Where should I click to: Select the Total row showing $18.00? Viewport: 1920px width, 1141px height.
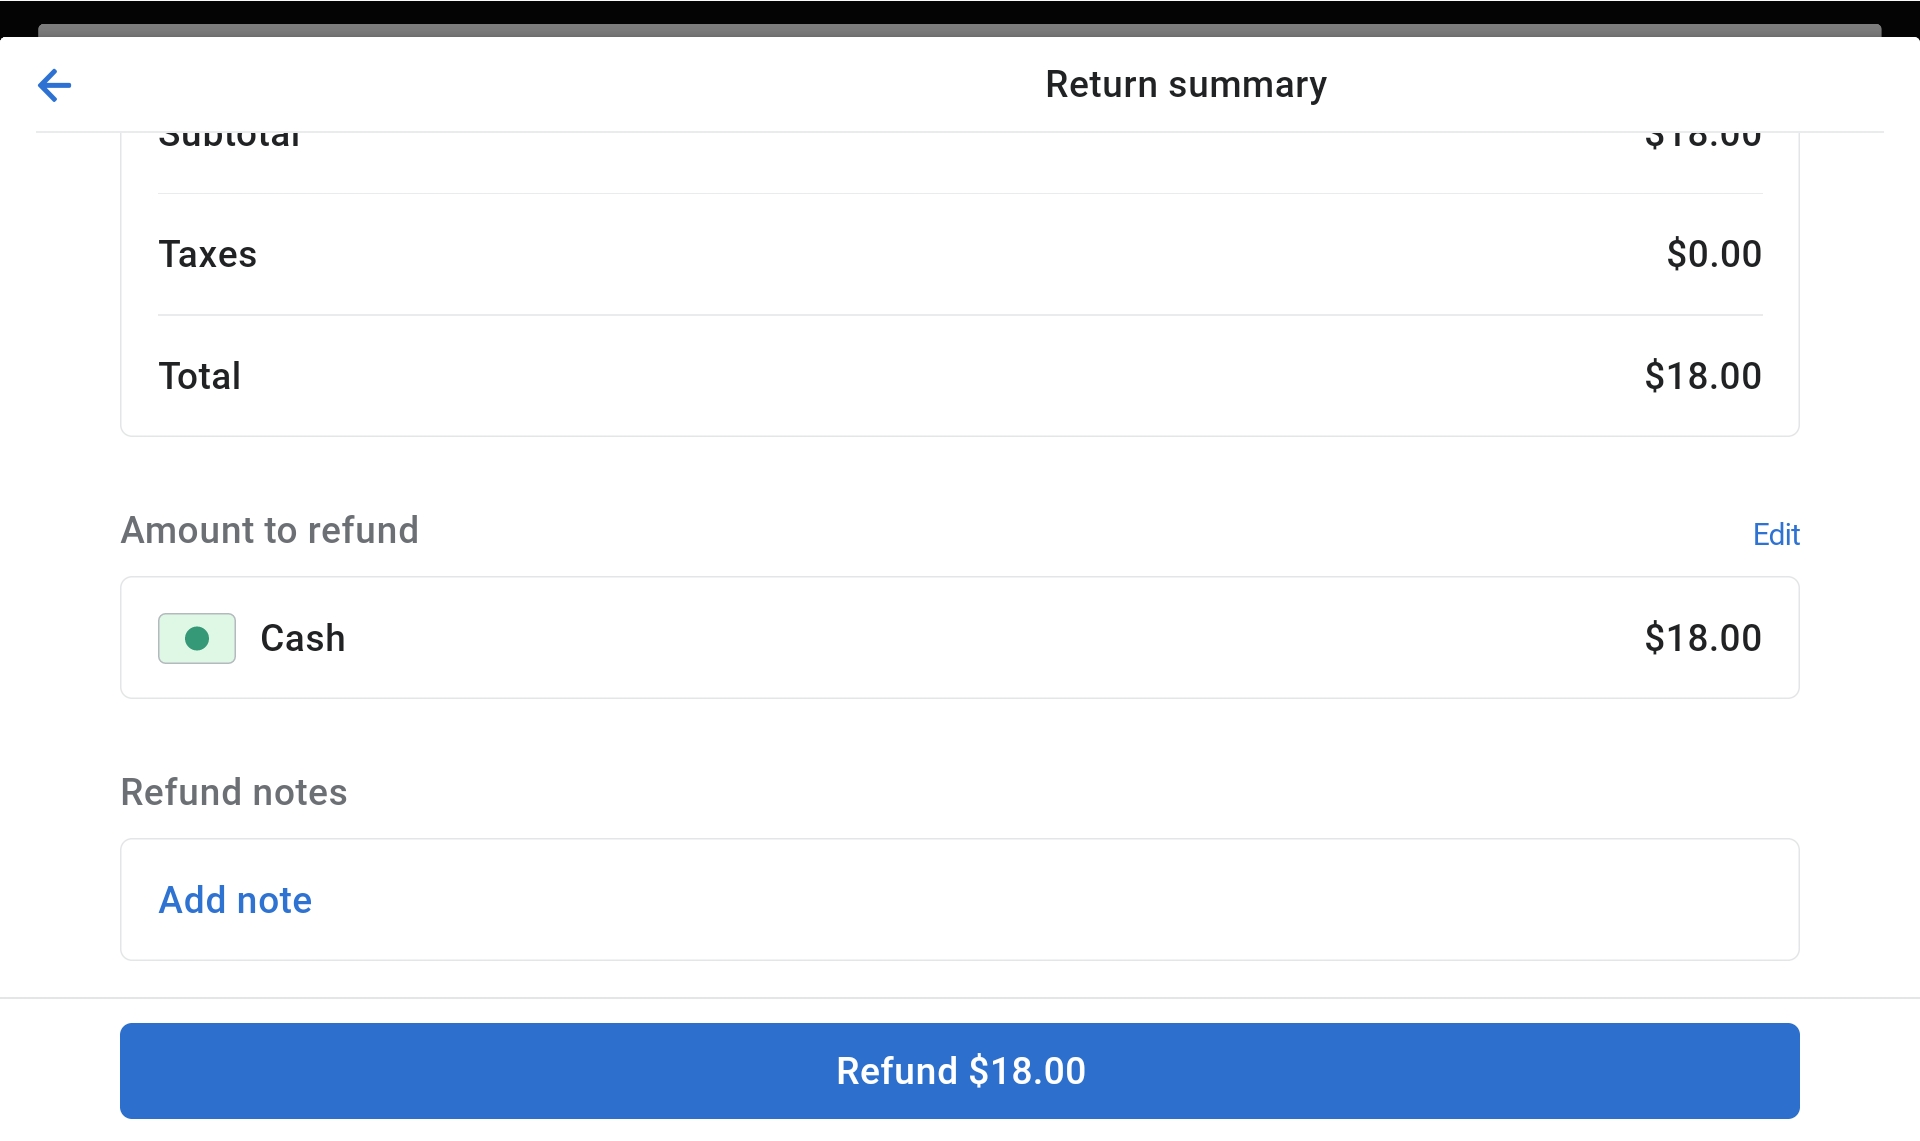coord(958,375)
